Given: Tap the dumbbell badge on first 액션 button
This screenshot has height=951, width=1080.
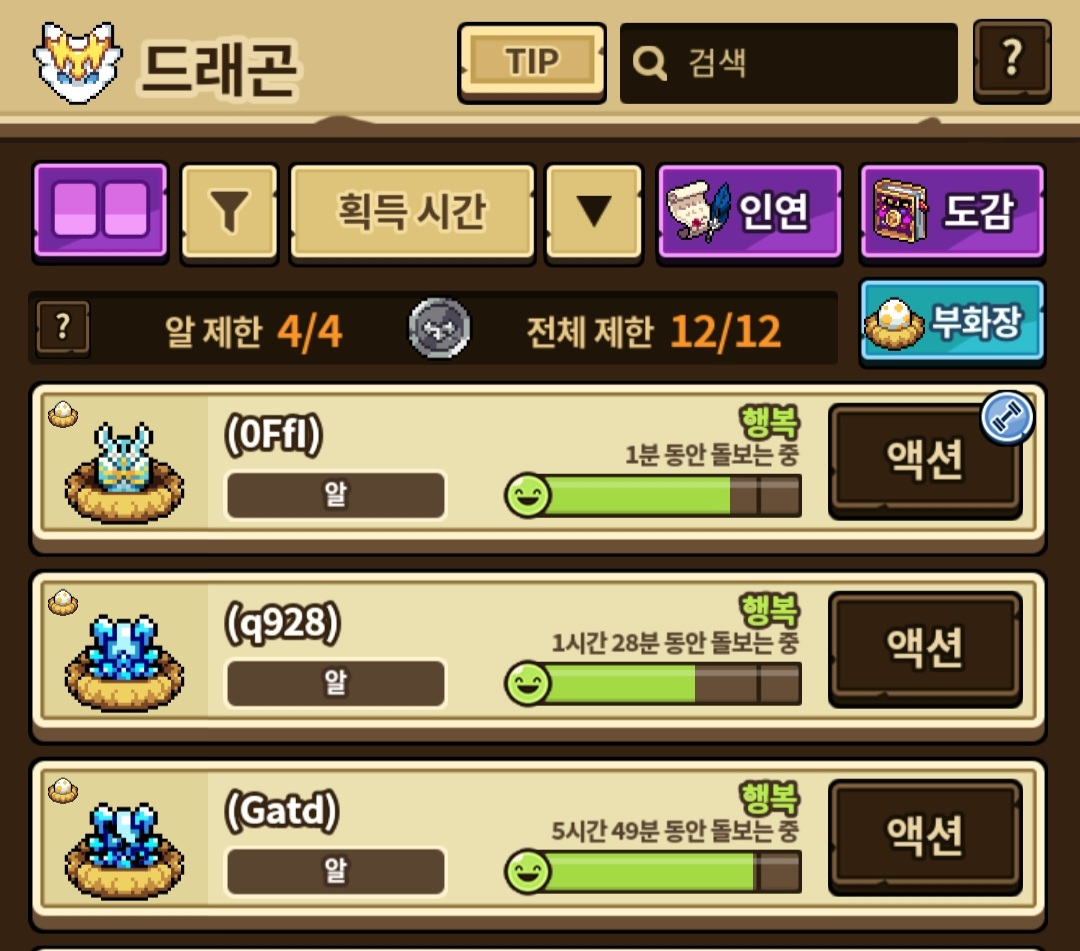Looking at the screenshot, I should 1006,417.
